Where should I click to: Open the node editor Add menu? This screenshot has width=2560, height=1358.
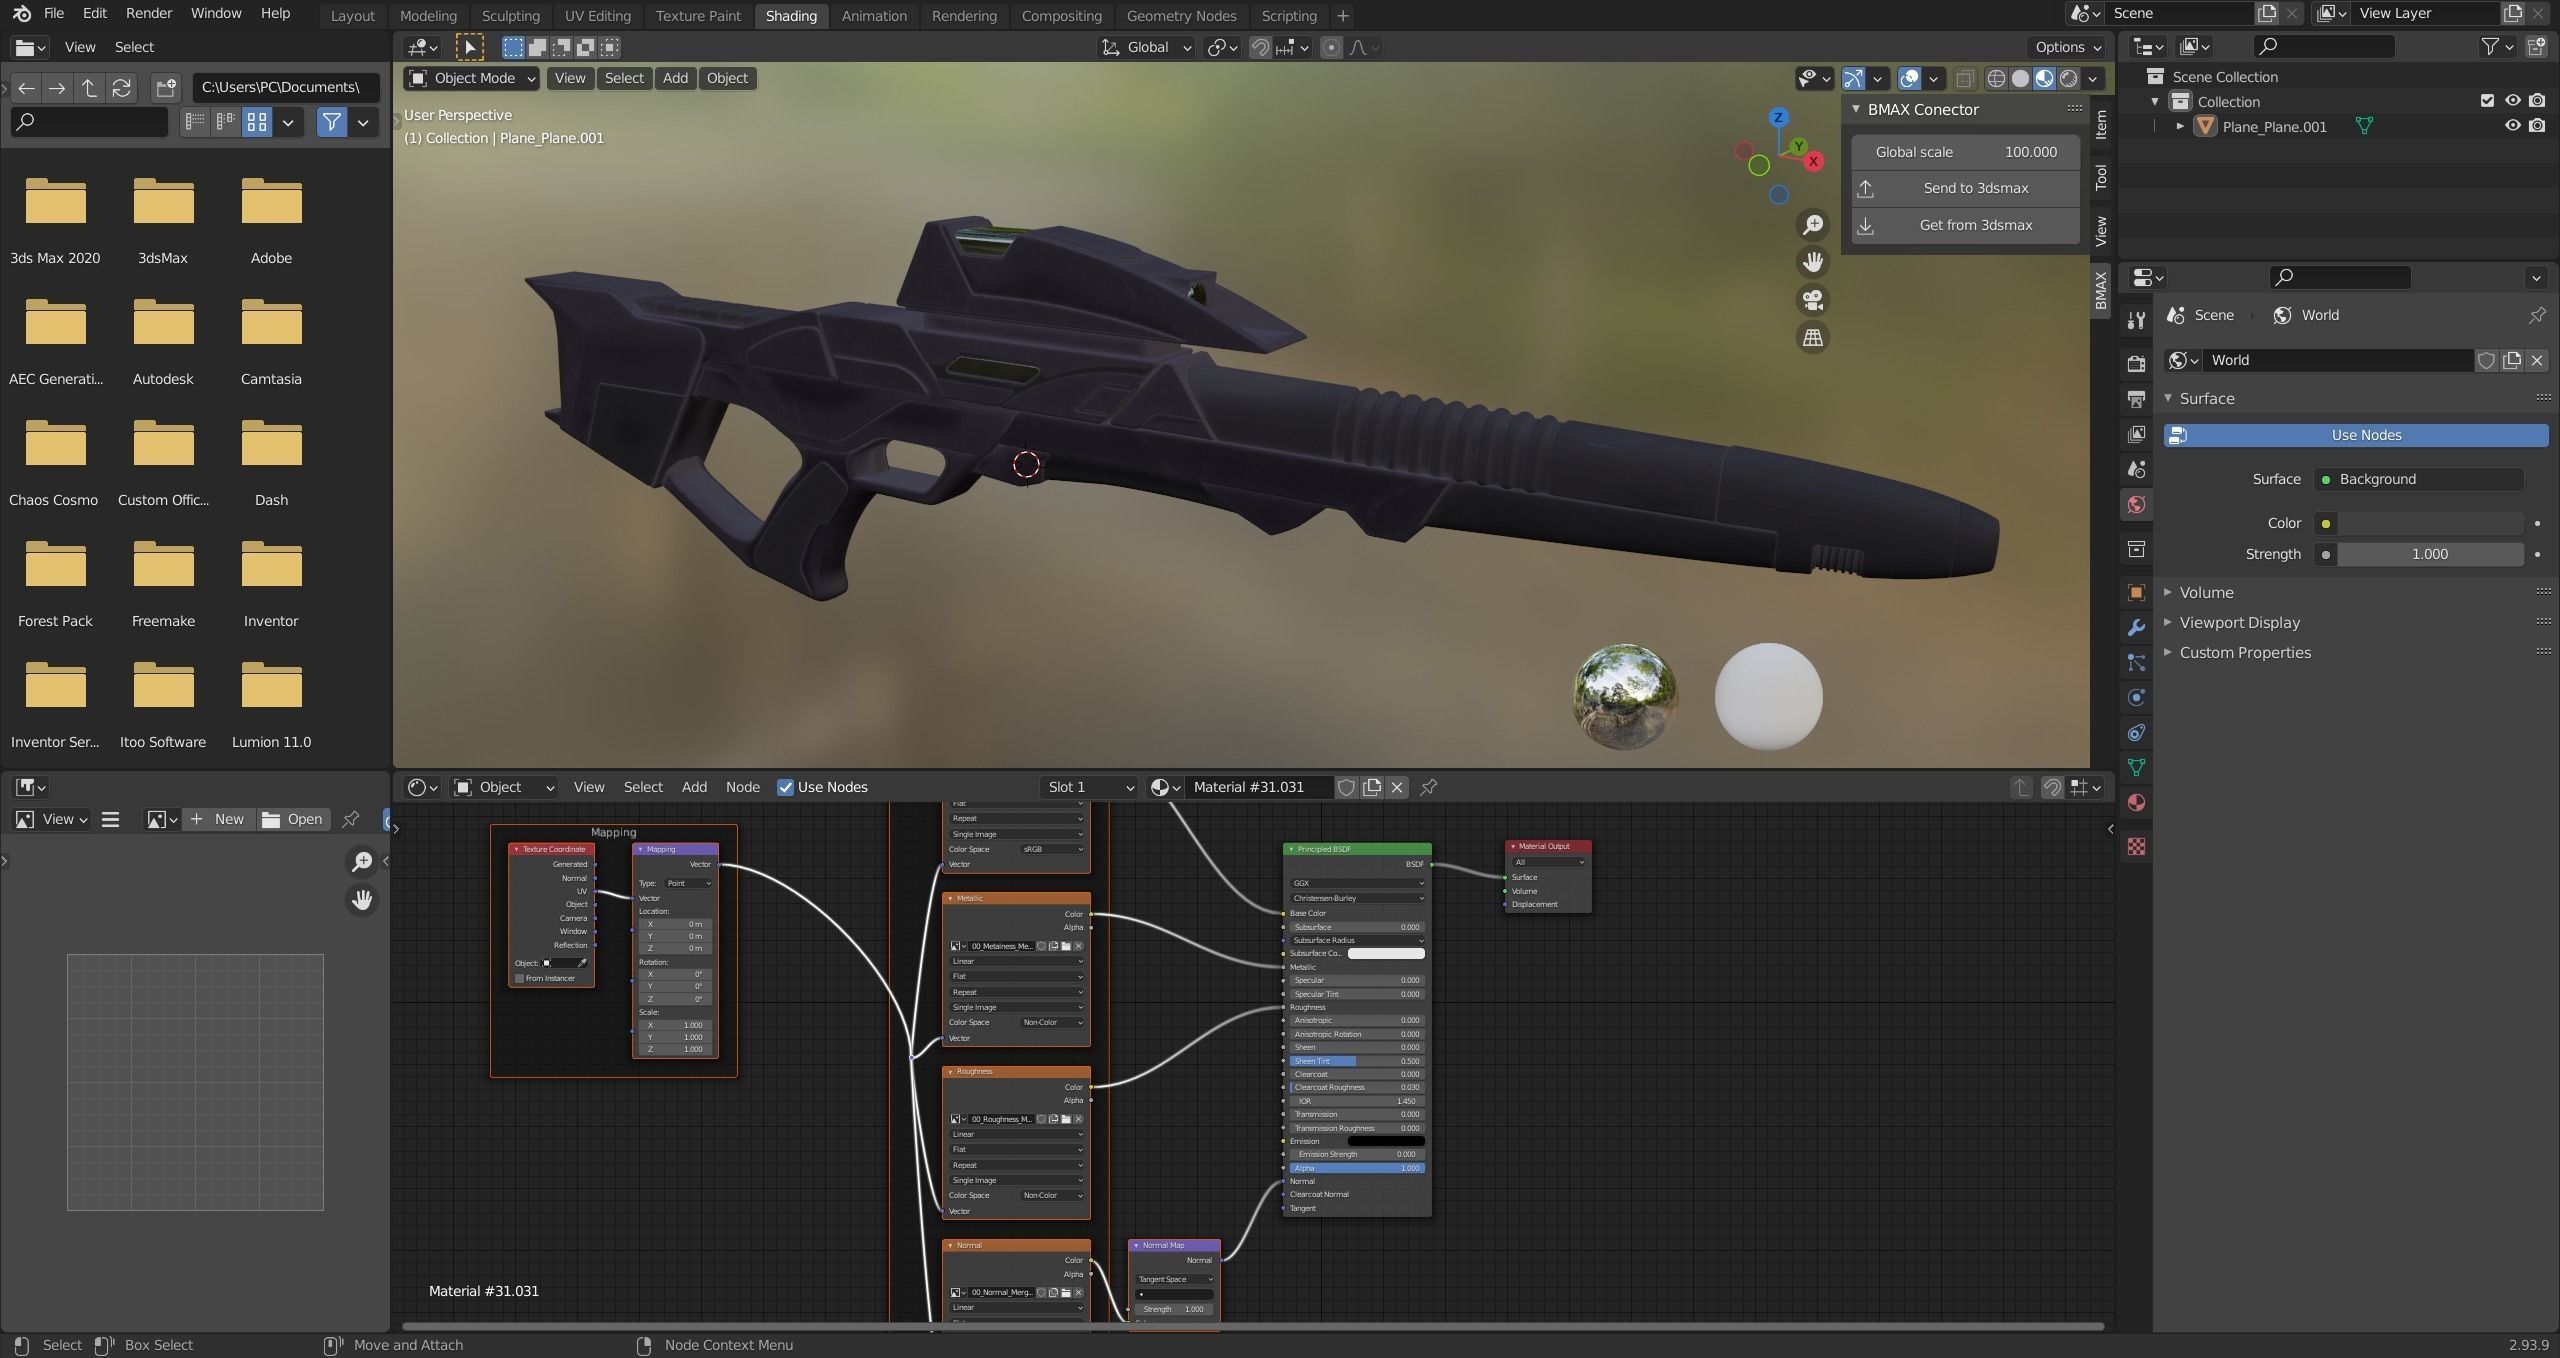click(x=694, y=787)
